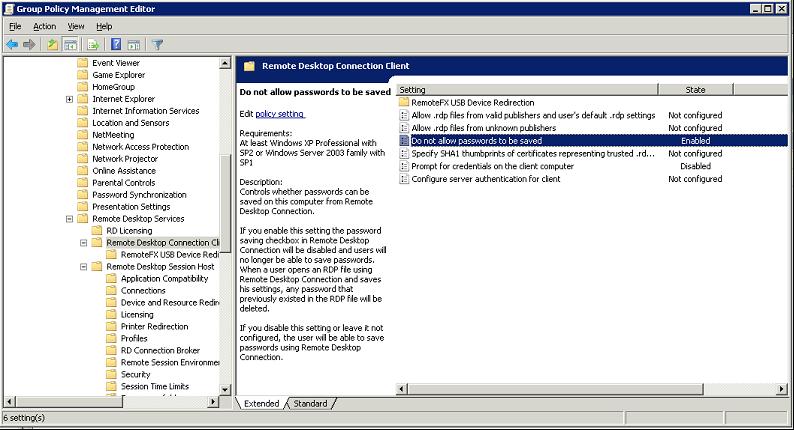Viewport: 794px width, 430px height.
Task: Click the Export list toolbar icon
Action: (93, 45)
